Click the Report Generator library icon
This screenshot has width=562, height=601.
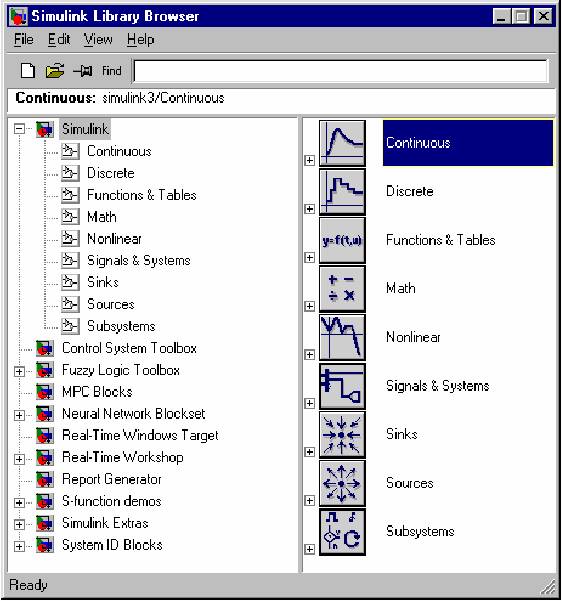click(45, 479)
